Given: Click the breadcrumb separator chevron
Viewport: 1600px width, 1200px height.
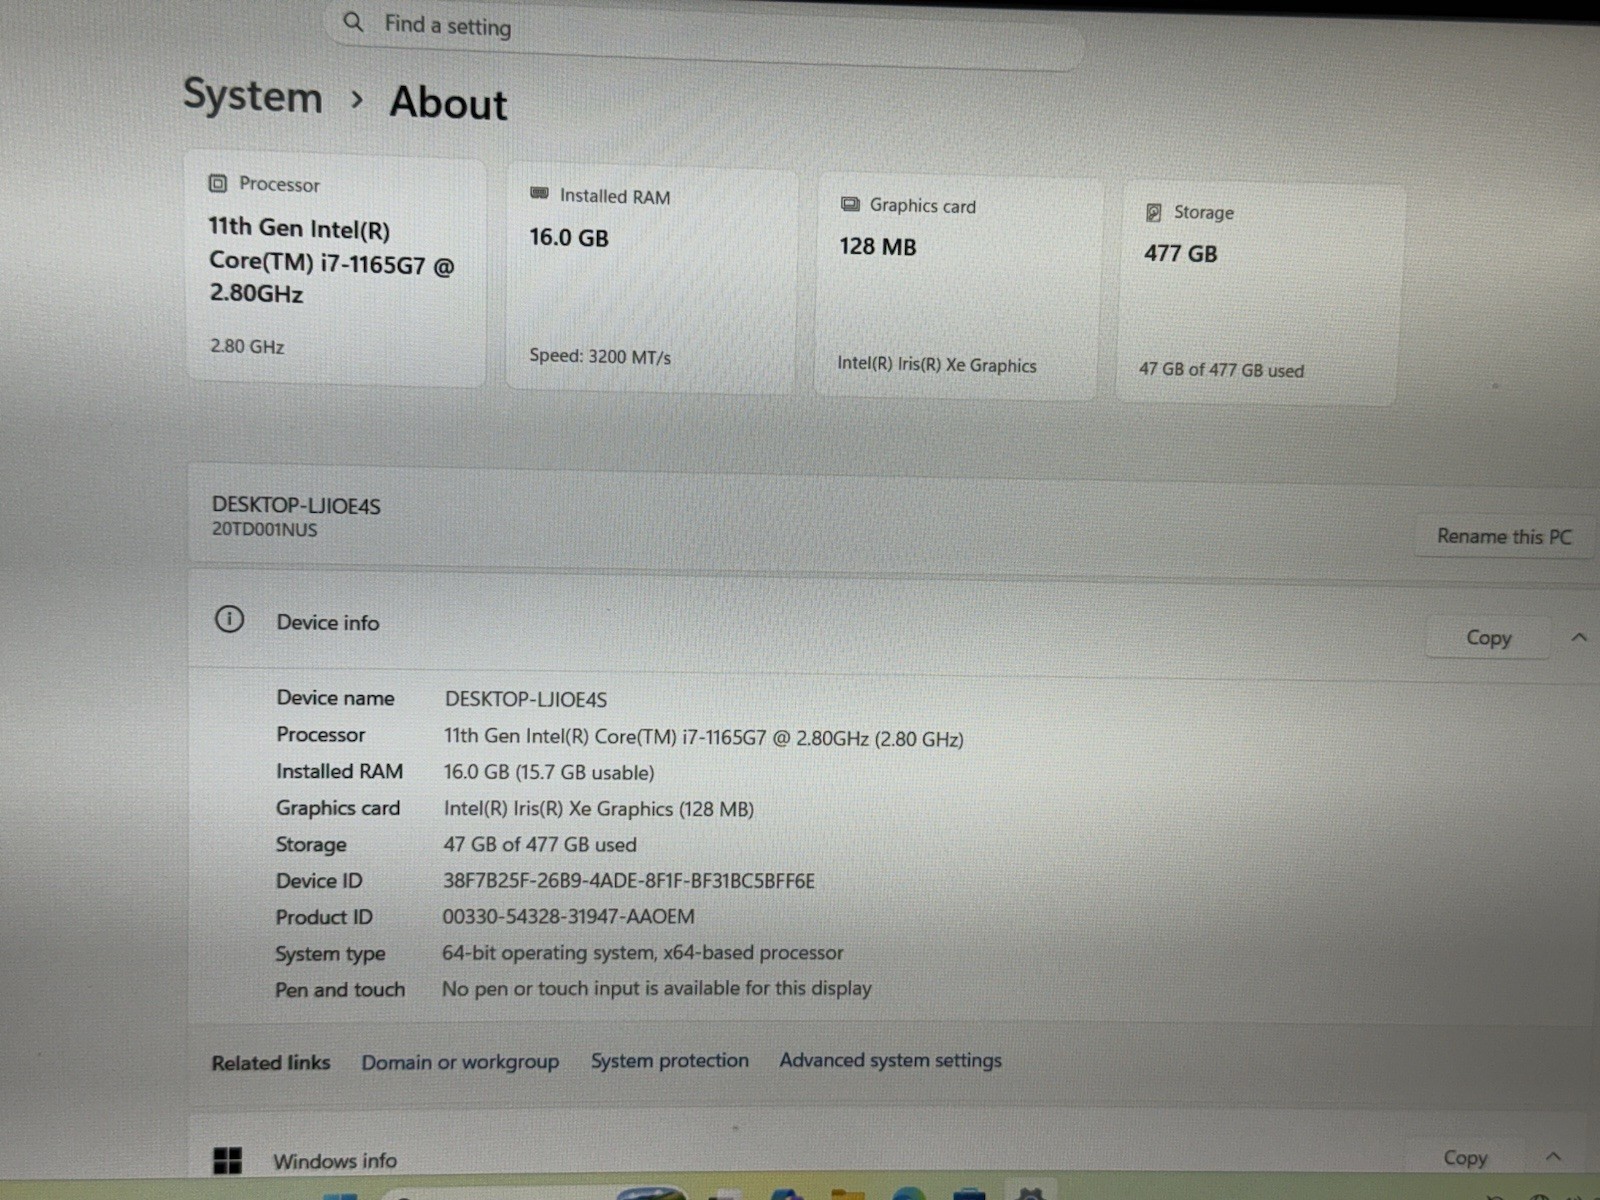Looking at the screenshot, I should pyautogui.click(x=357, y=99).
